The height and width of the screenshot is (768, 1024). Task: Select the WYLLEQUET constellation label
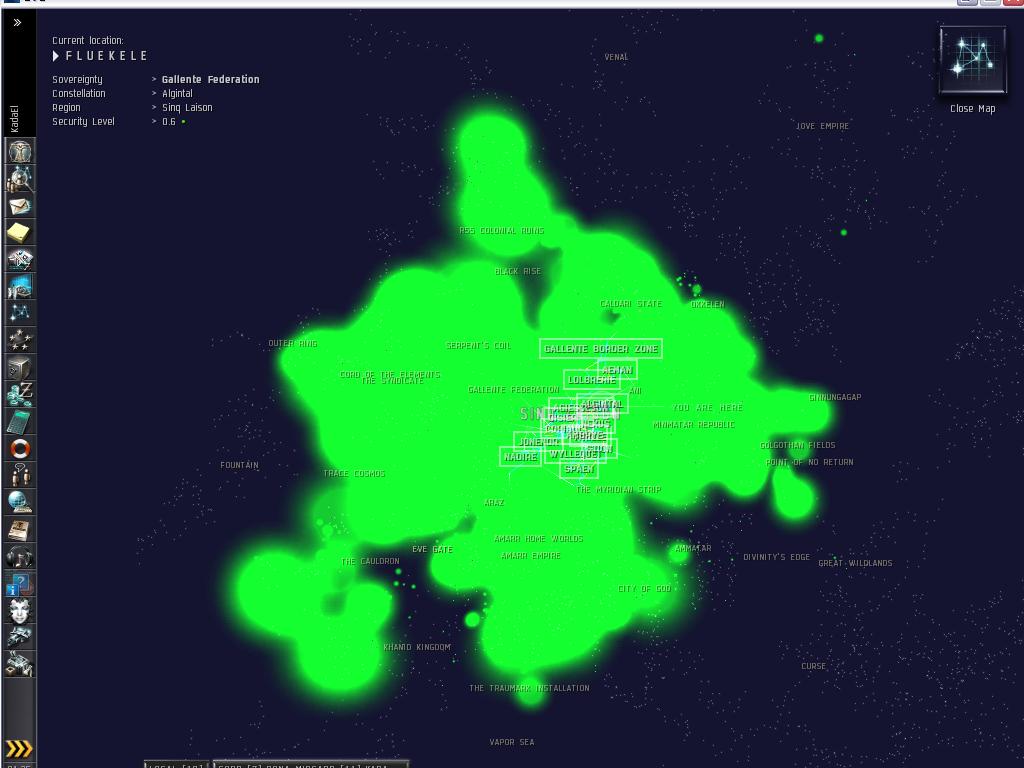tap(574, 453)
